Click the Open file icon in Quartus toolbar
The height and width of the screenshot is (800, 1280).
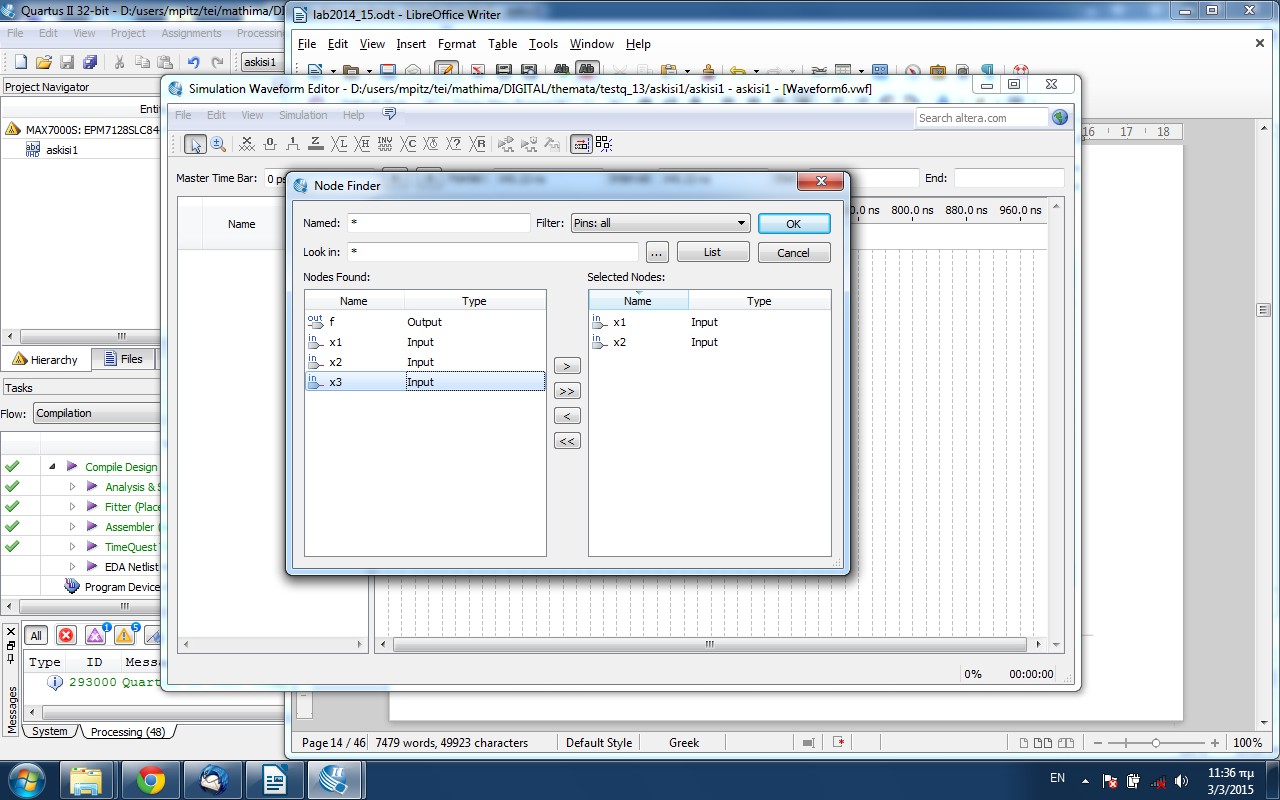[x=43, y=62]
